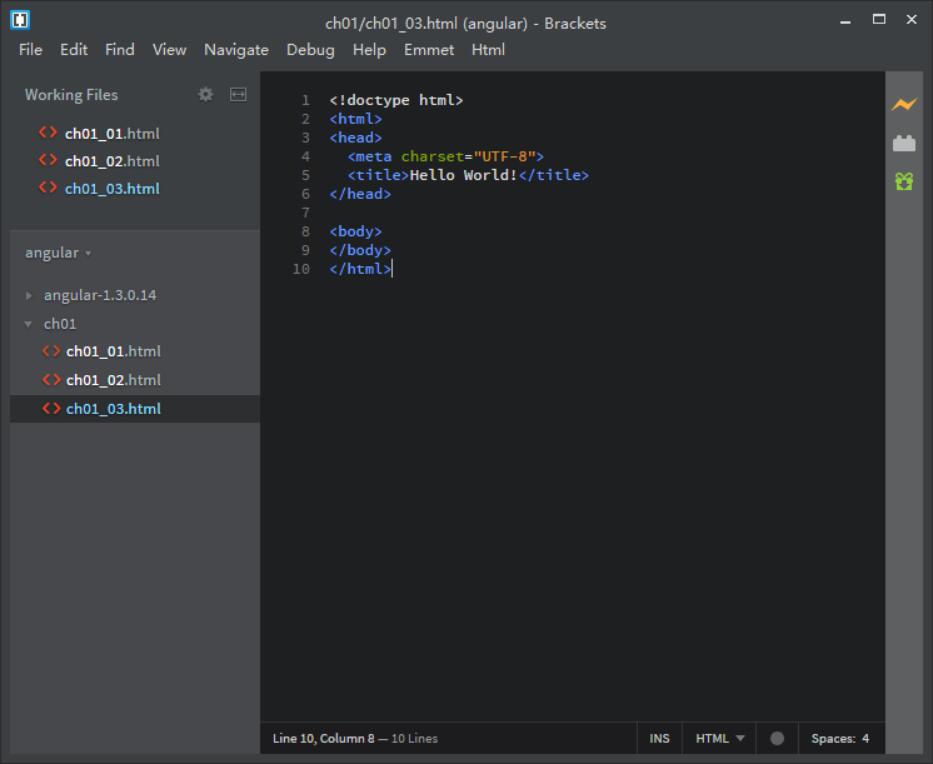
Task: Click the Brackets app logo icon
Action: pos(20,19)
